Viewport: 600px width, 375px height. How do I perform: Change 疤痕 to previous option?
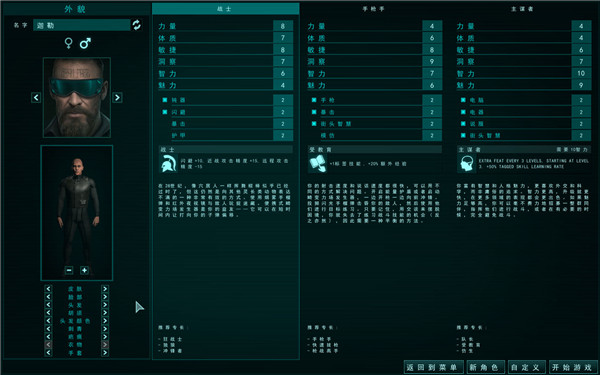(x=48, y=337)
